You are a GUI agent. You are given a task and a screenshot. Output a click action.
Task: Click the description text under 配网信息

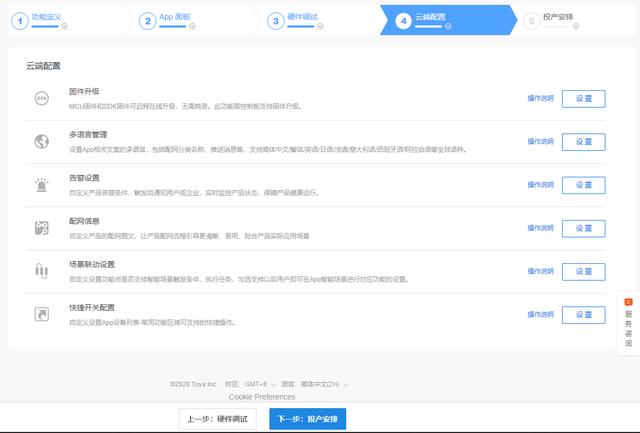click(x=189, y=236)
